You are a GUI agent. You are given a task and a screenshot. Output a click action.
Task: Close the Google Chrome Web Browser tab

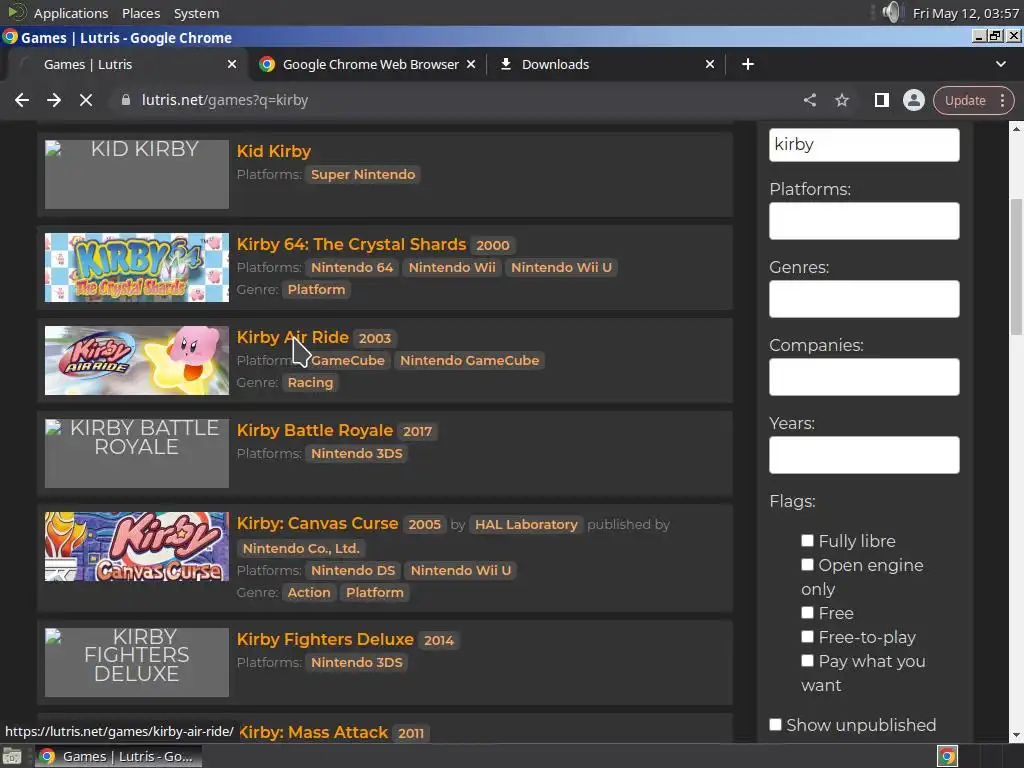tap(471, 64)
